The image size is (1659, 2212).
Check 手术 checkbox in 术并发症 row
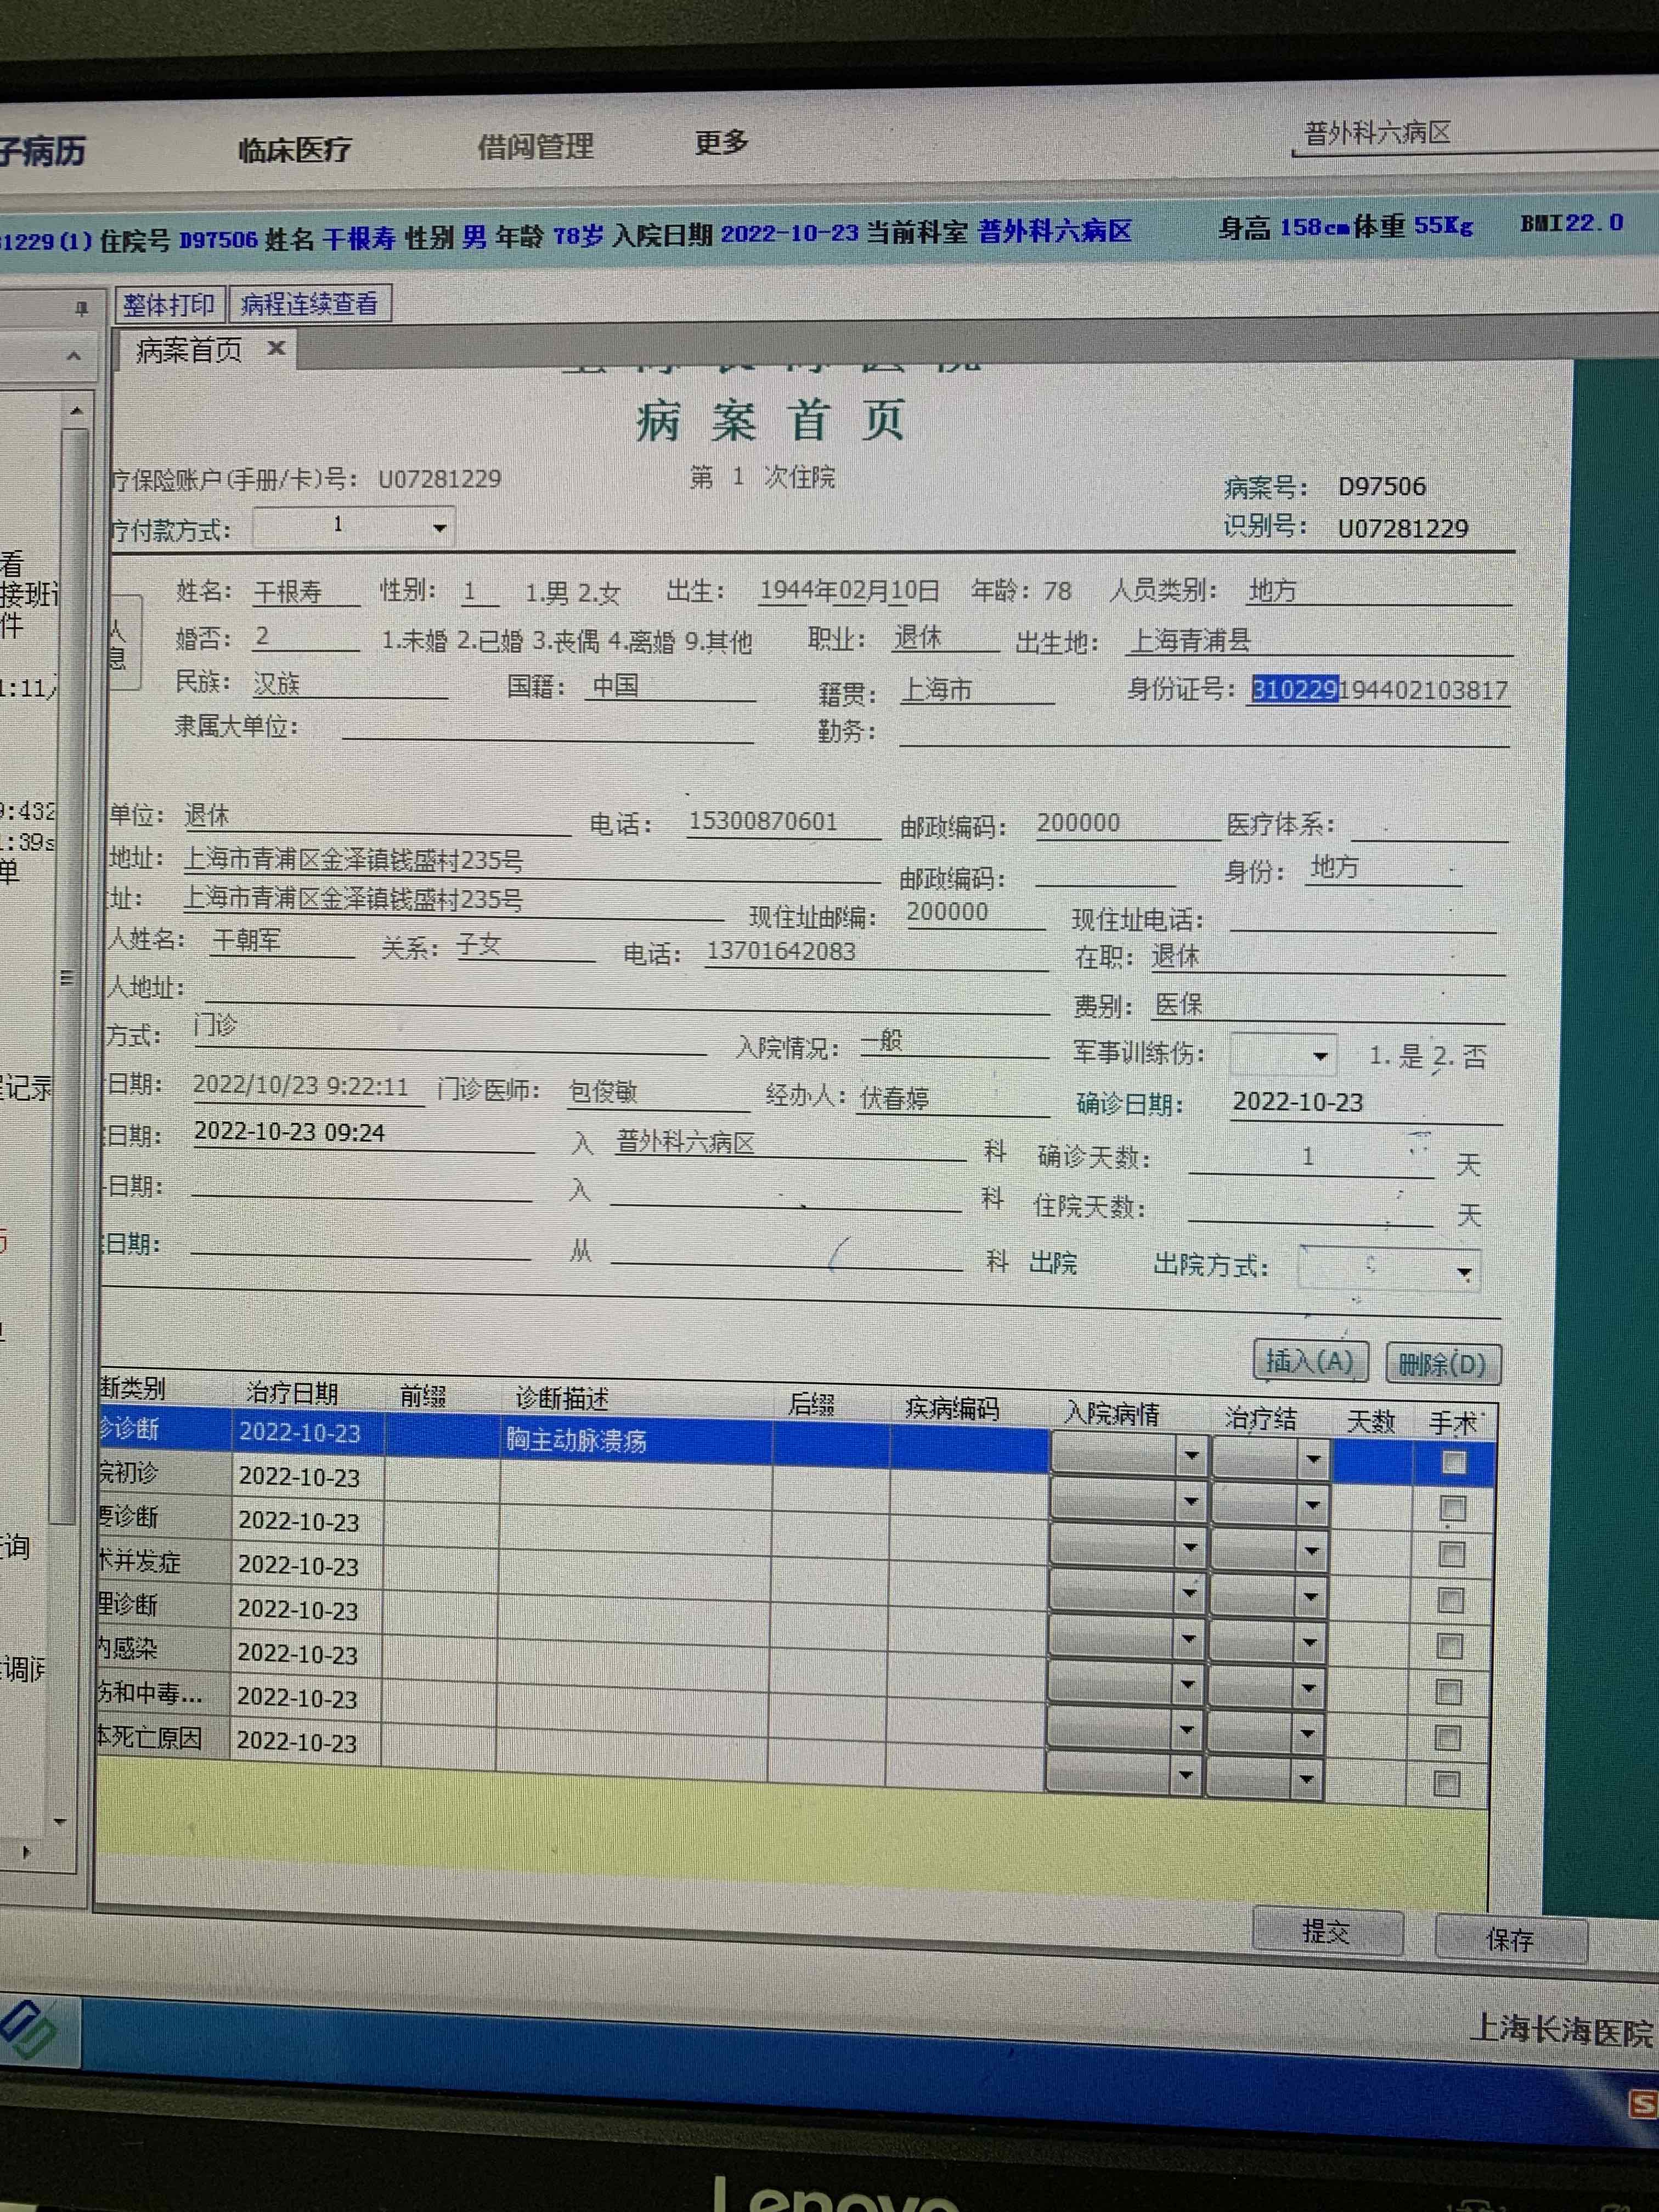click(x=1450, y=1601)
